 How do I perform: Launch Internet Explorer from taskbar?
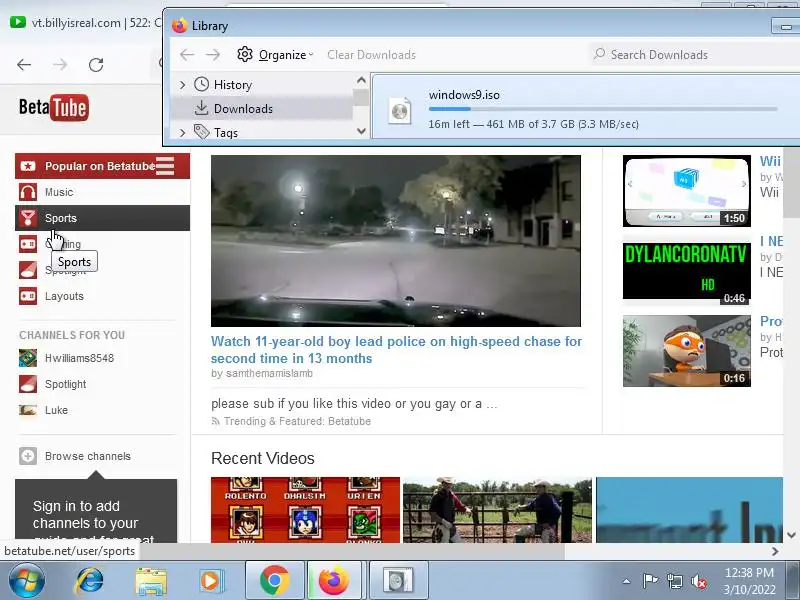pyautogui.click(x=89, y=581)
